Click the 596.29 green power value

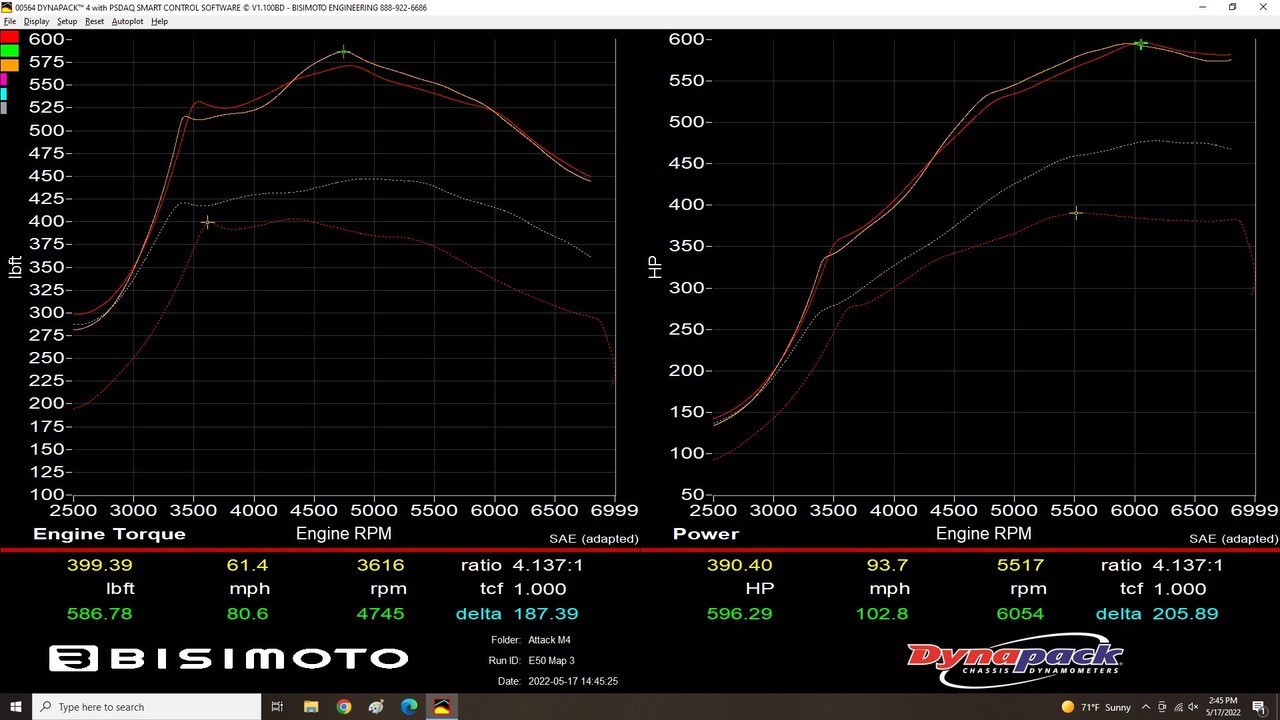pos(739,613)
